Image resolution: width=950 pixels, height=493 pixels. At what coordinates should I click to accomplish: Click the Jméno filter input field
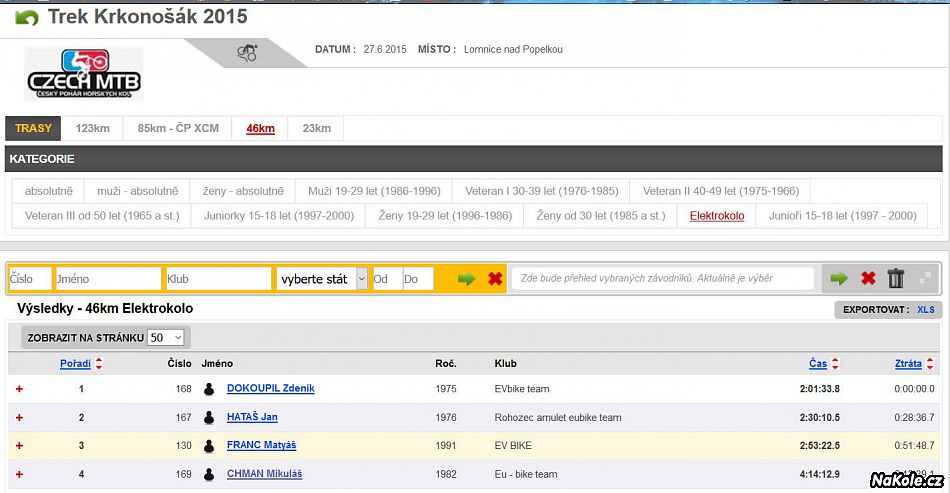coord(108,279)
